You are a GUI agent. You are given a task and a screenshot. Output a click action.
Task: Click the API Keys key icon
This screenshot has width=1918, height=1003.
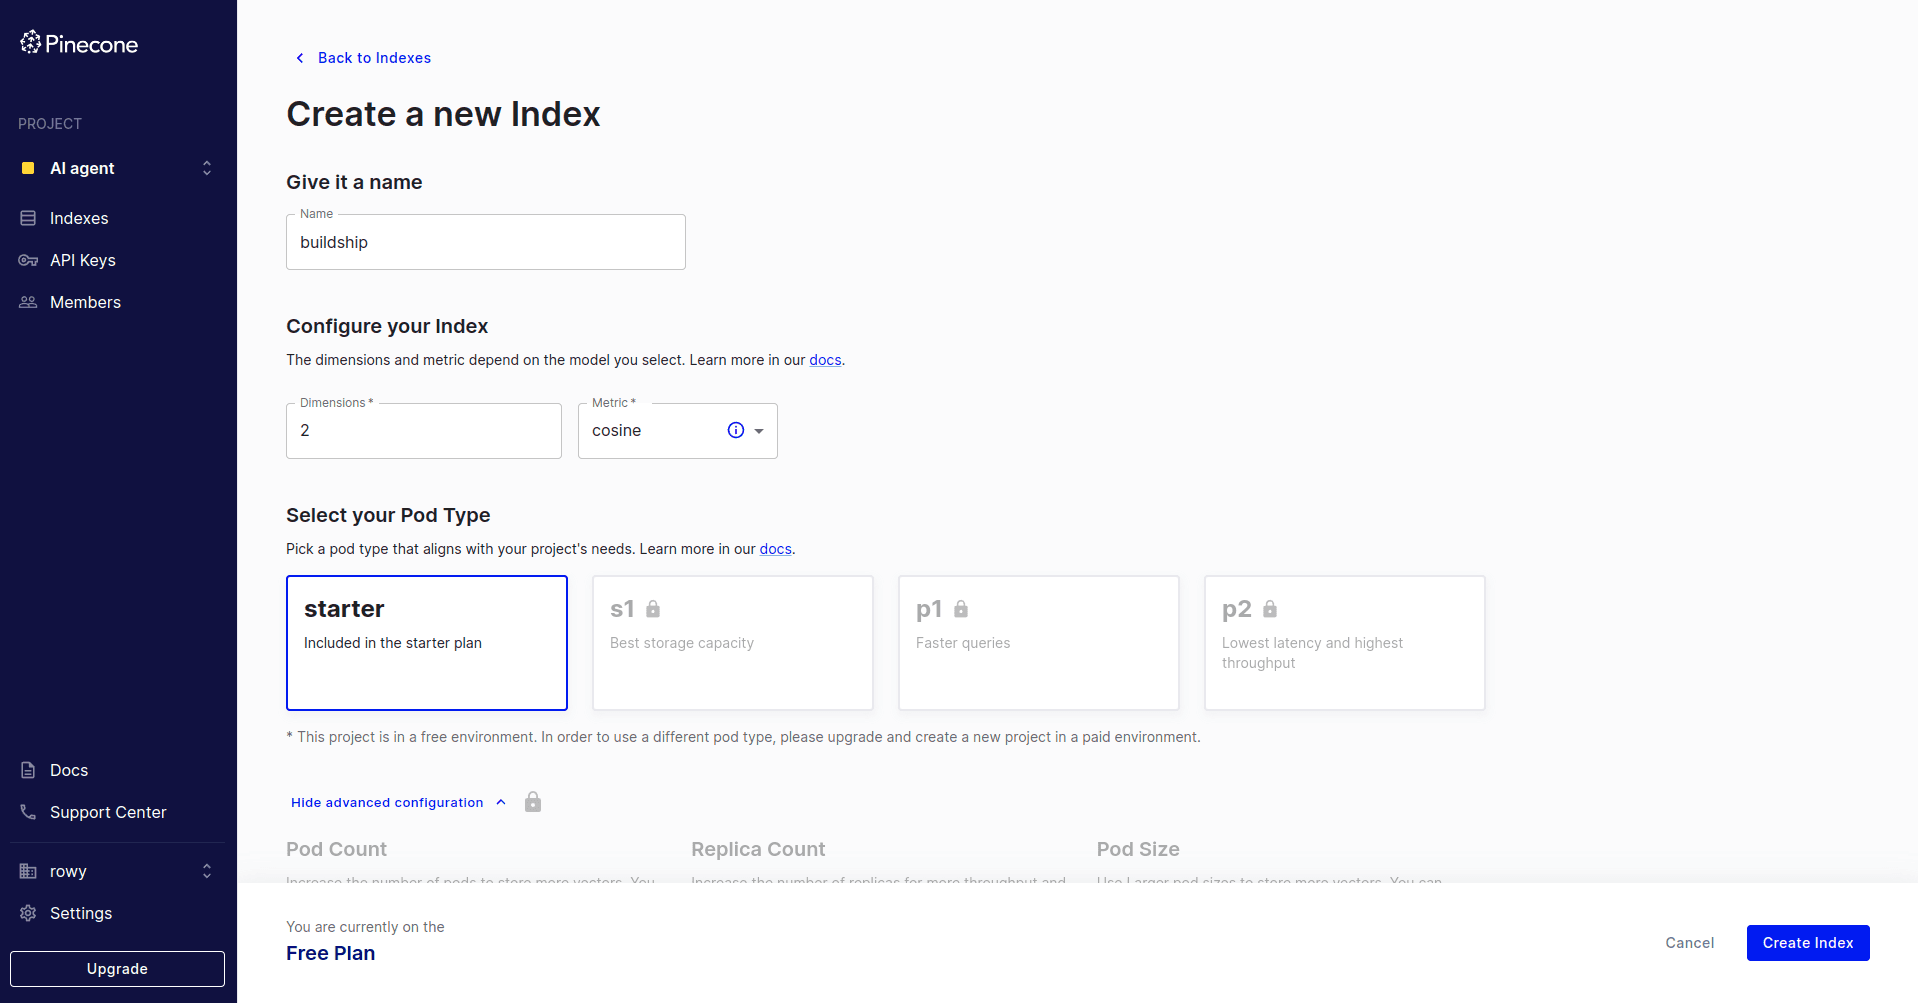[28, 260]
